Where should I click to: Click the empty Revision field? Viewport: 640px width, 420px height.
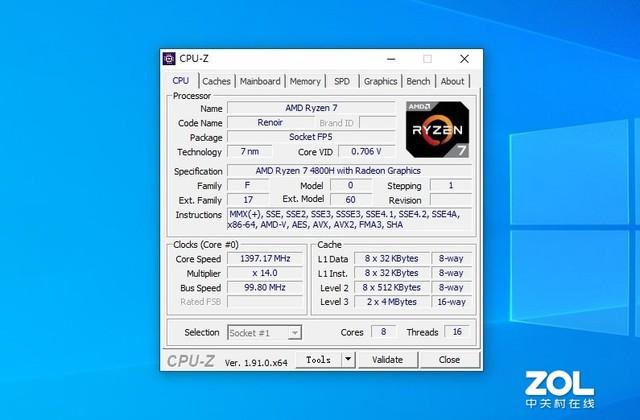click(451, 200)
